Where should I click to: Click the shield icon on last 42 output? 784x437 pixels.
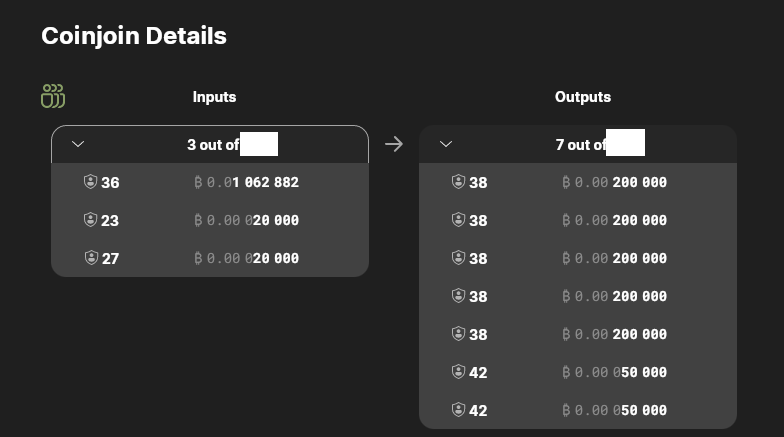458,410
